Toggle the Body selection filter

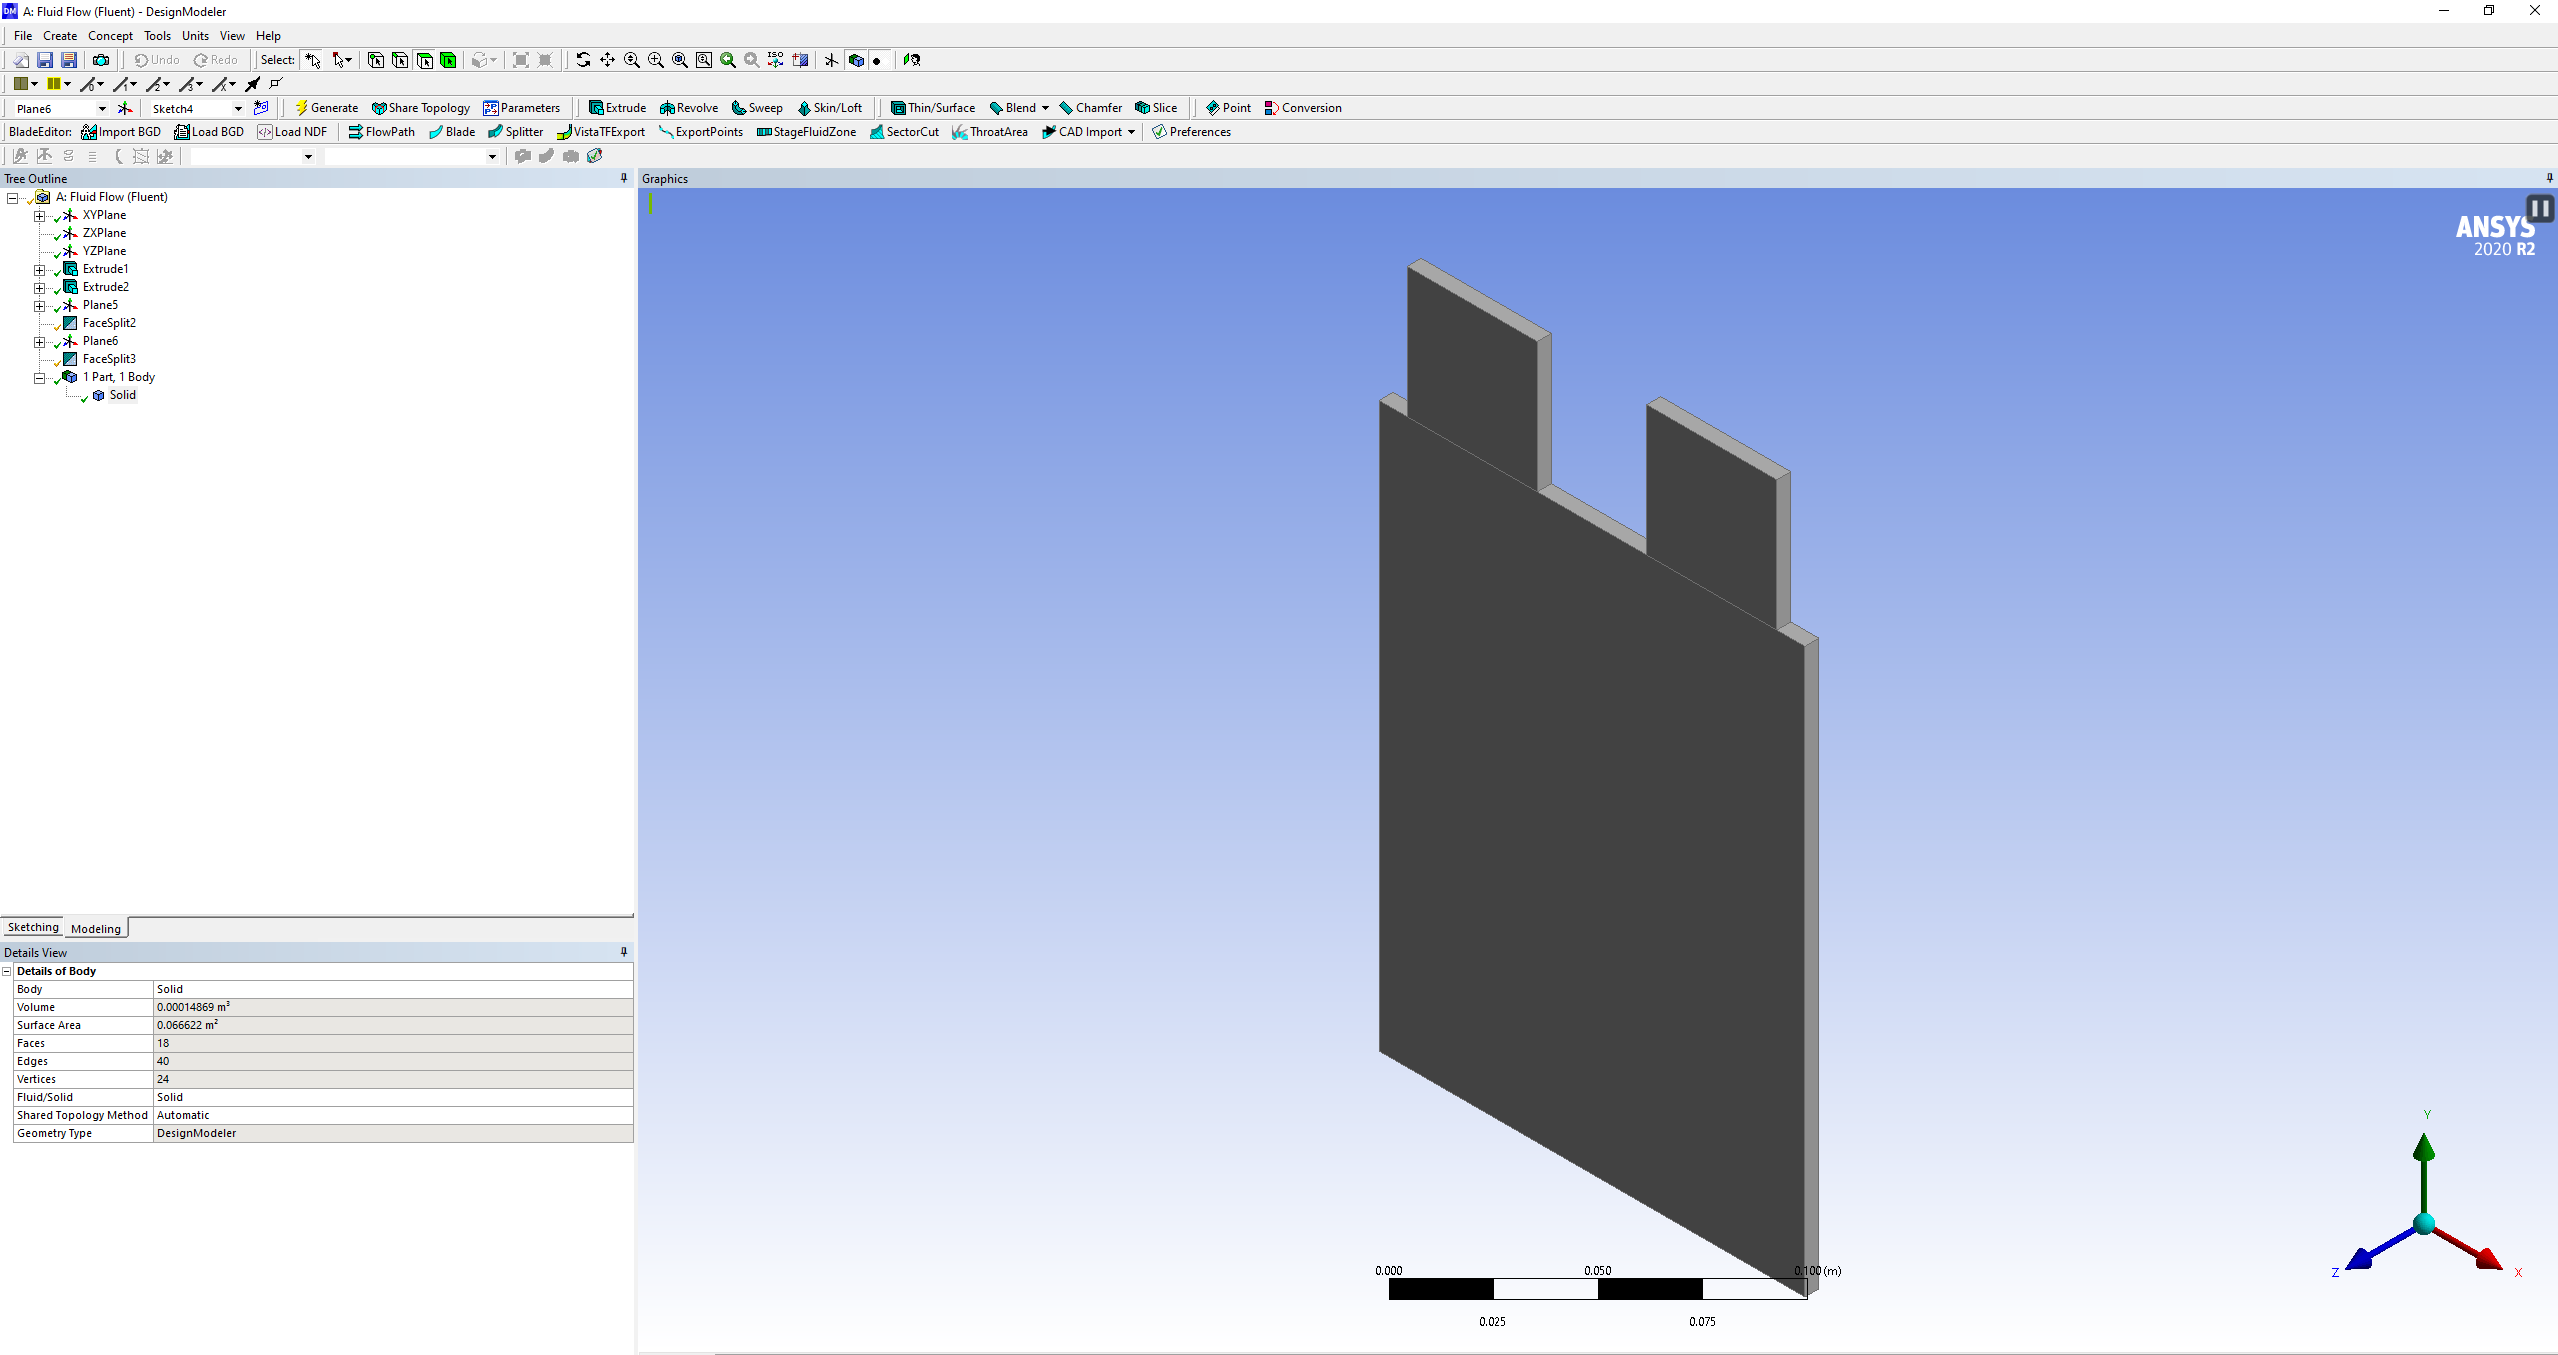tap(448, 60)
